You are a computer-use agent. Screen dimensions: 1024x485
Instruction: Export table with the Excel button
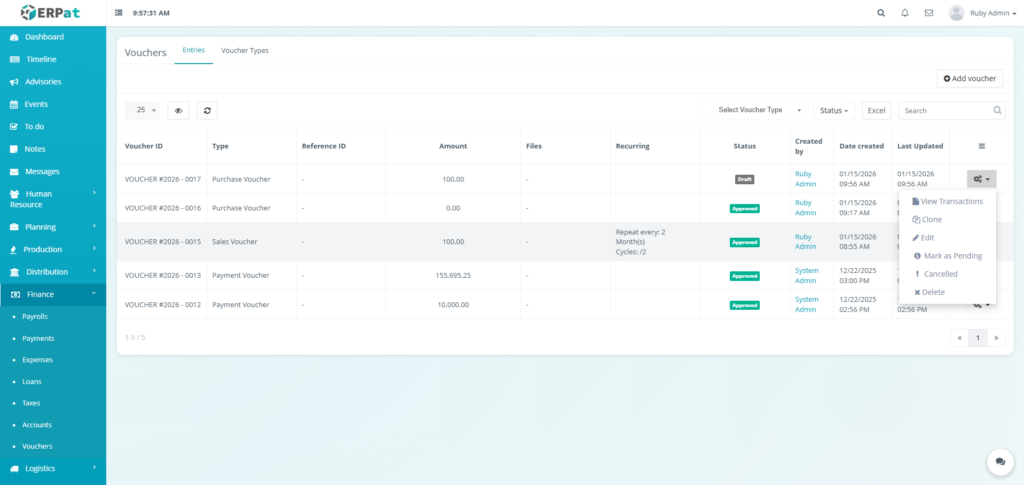point(876,111)
